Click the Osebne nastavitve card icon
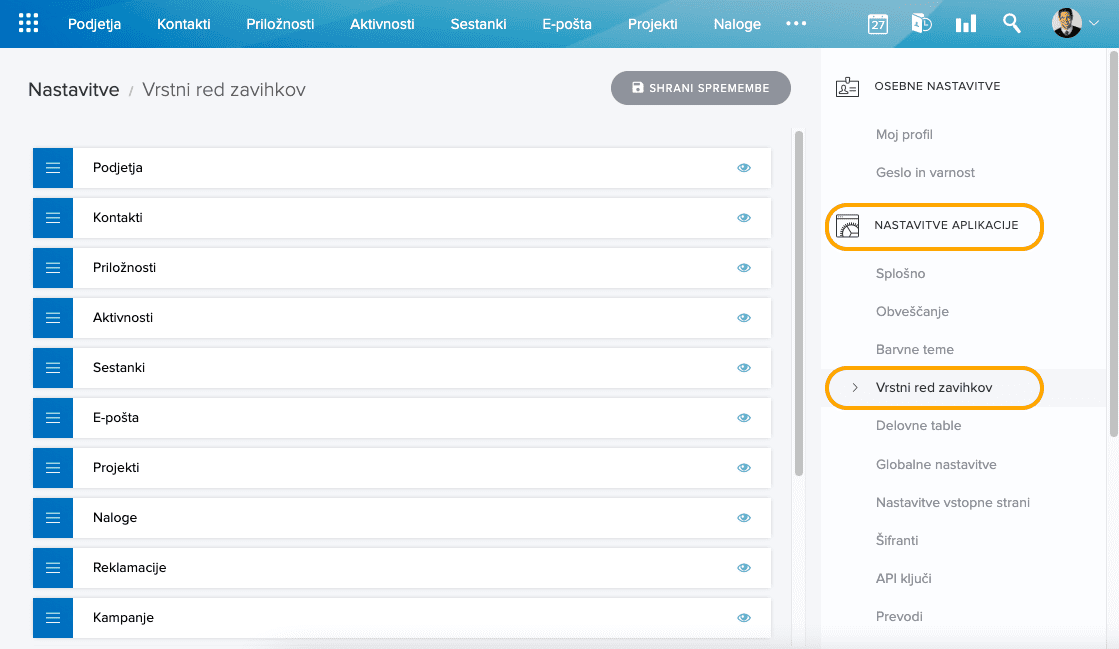Viewport: 1119px width, 649px height. [846, 86]
